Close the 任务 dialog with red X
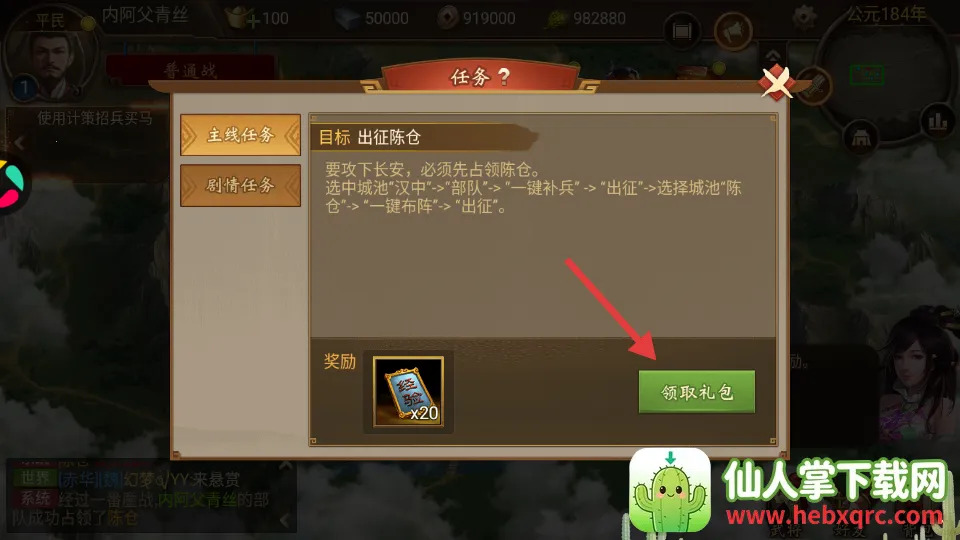The height and width of the screenshot is (540, 960). pyautogui.click(x=776, y=82)
